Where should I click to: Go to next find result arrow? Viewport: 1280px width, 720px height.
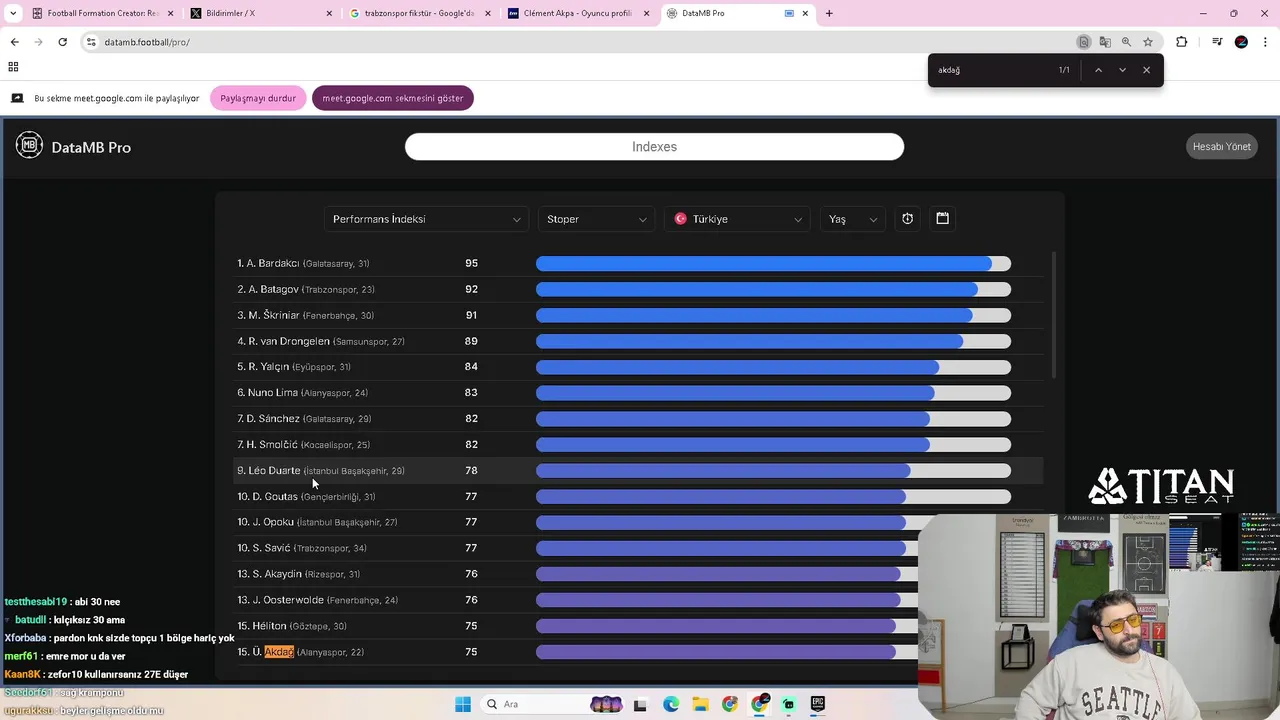click(1122, 70)
